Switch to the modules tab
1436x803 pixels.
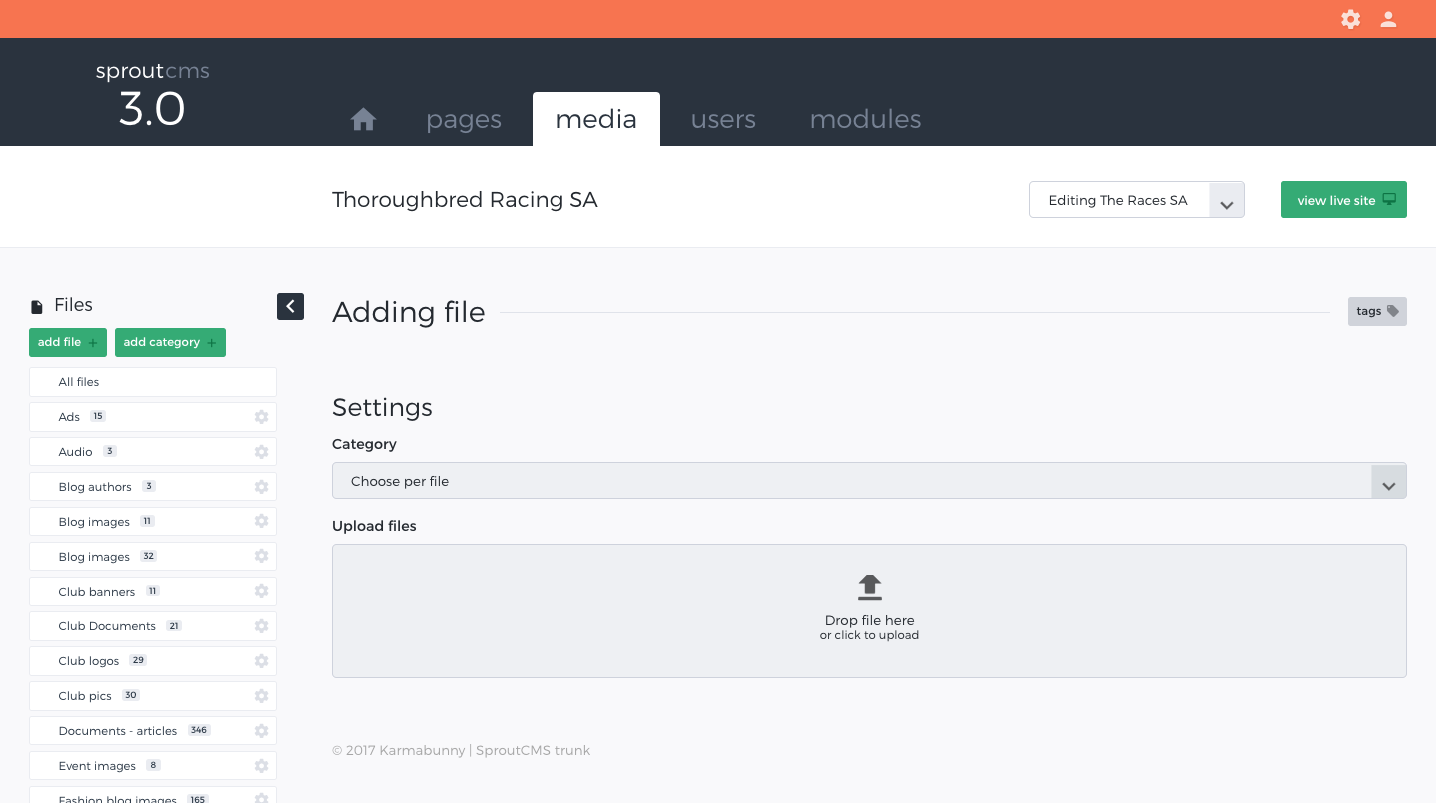click(865, 119)
